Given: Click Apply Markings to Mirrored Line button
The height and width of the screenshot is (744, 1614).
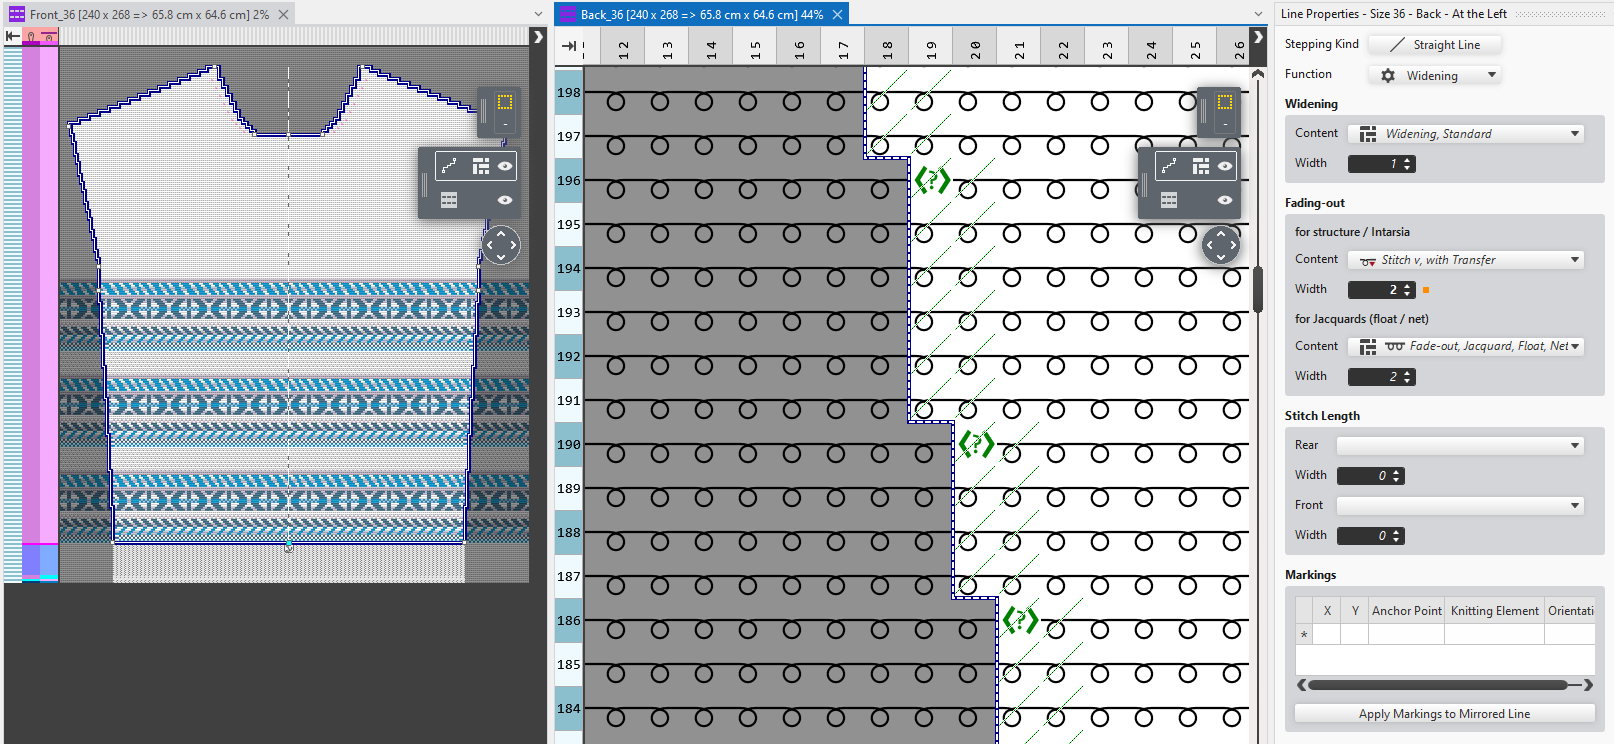Looking at the screenshot, I should pos(1444,714).
